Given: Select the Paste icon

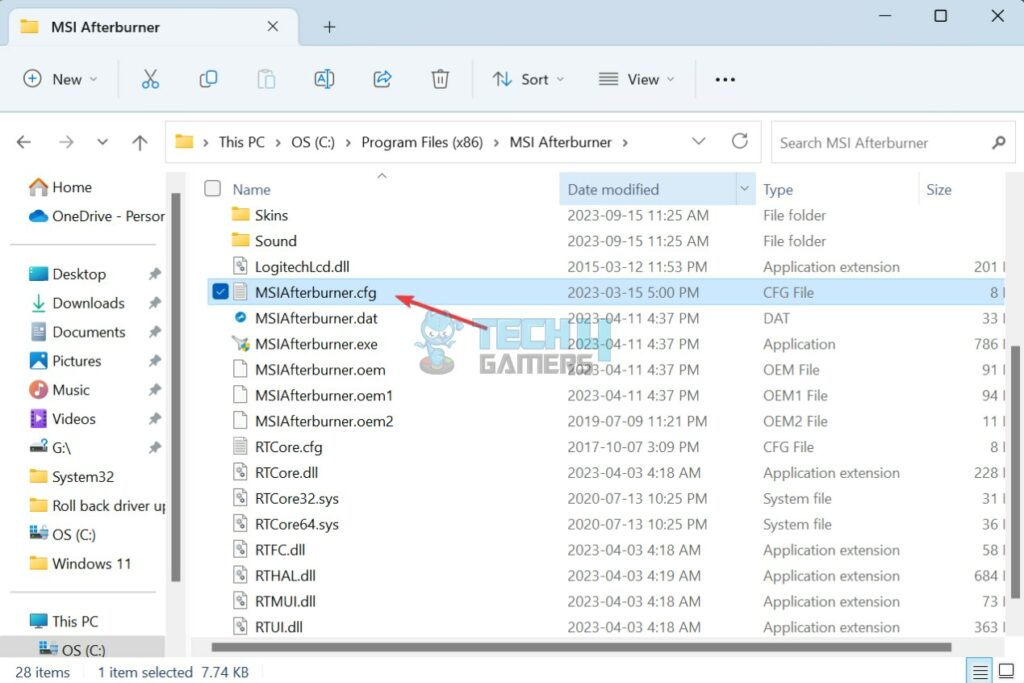Looking at the screenshot, I should coord(266,79).
